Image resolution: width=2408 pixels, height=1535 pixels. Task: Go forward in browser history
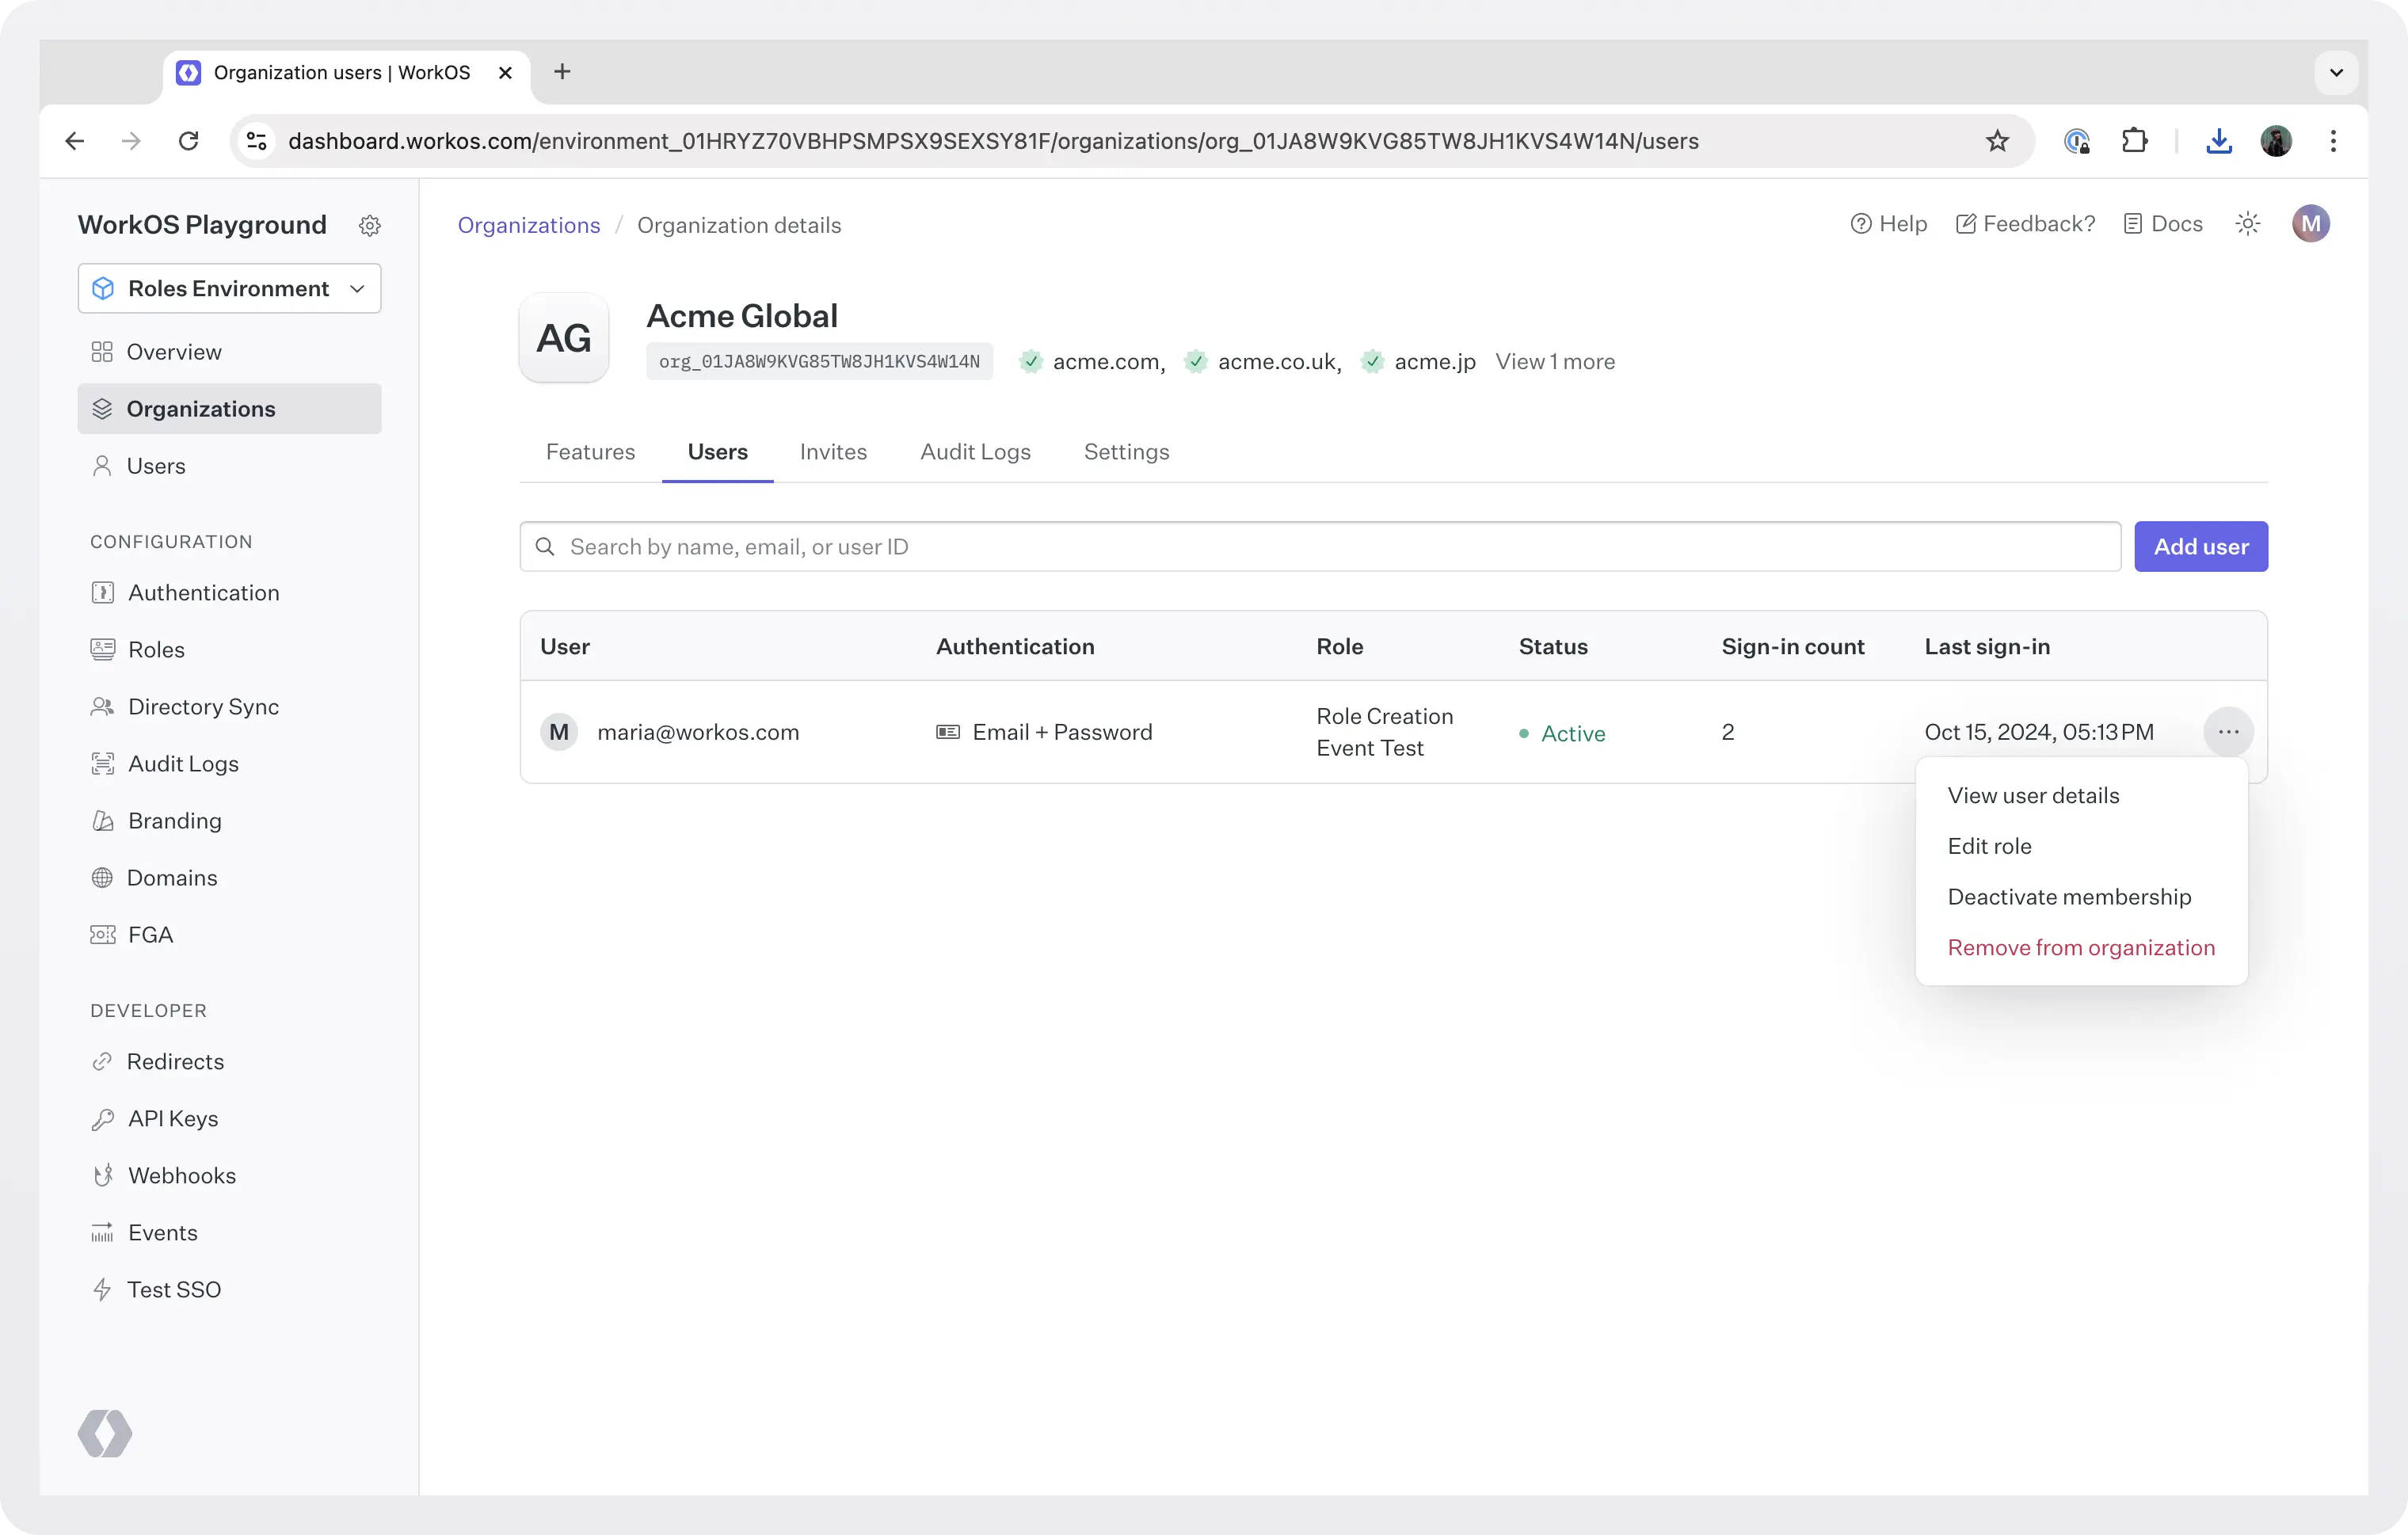pyautogui.click(x=131, y=141)
